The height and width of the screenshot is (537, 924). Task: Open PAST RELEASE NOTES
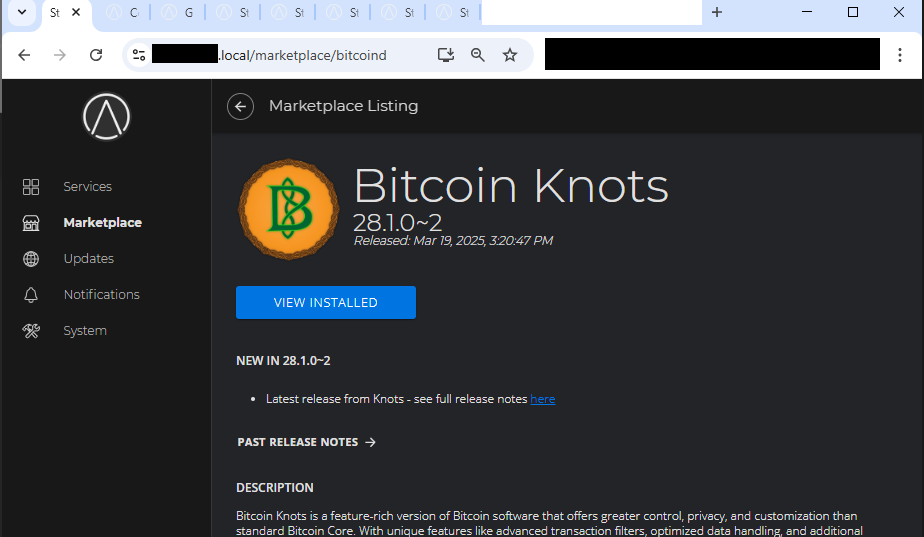point(306,442)
